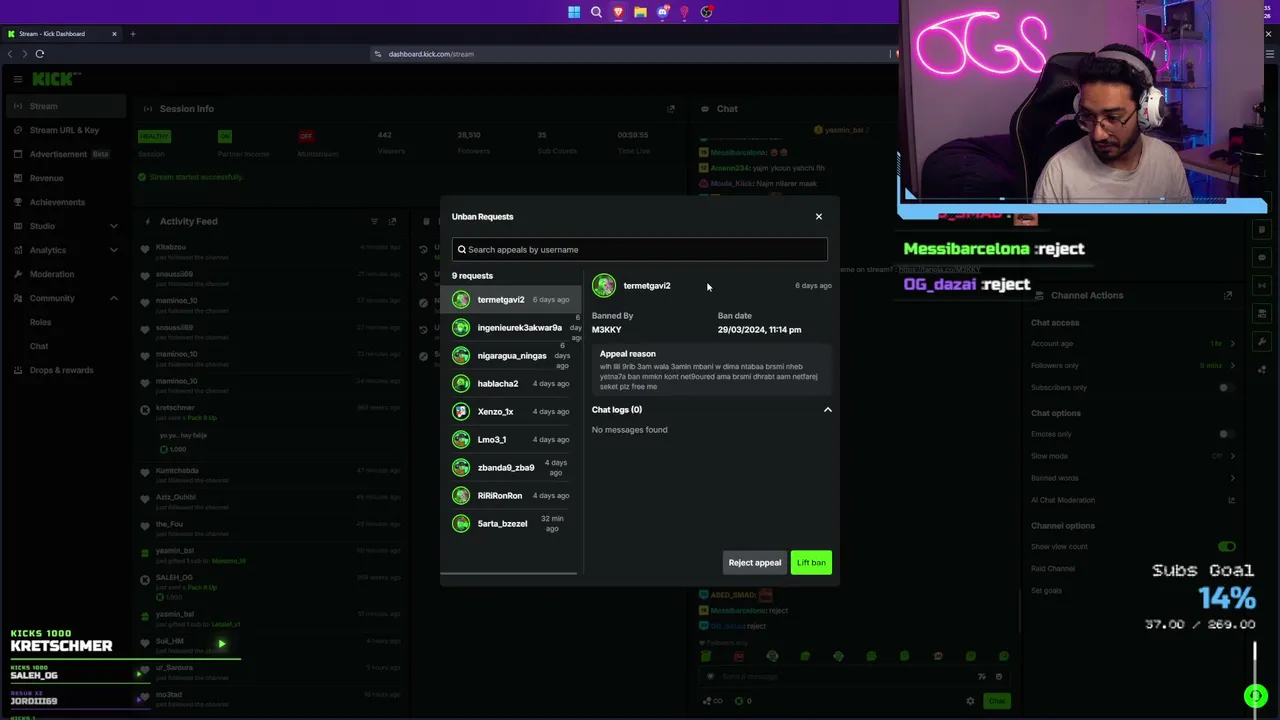1280x720 pixels.
Task: Go back in the browser
Action: (x=11, y=54)
